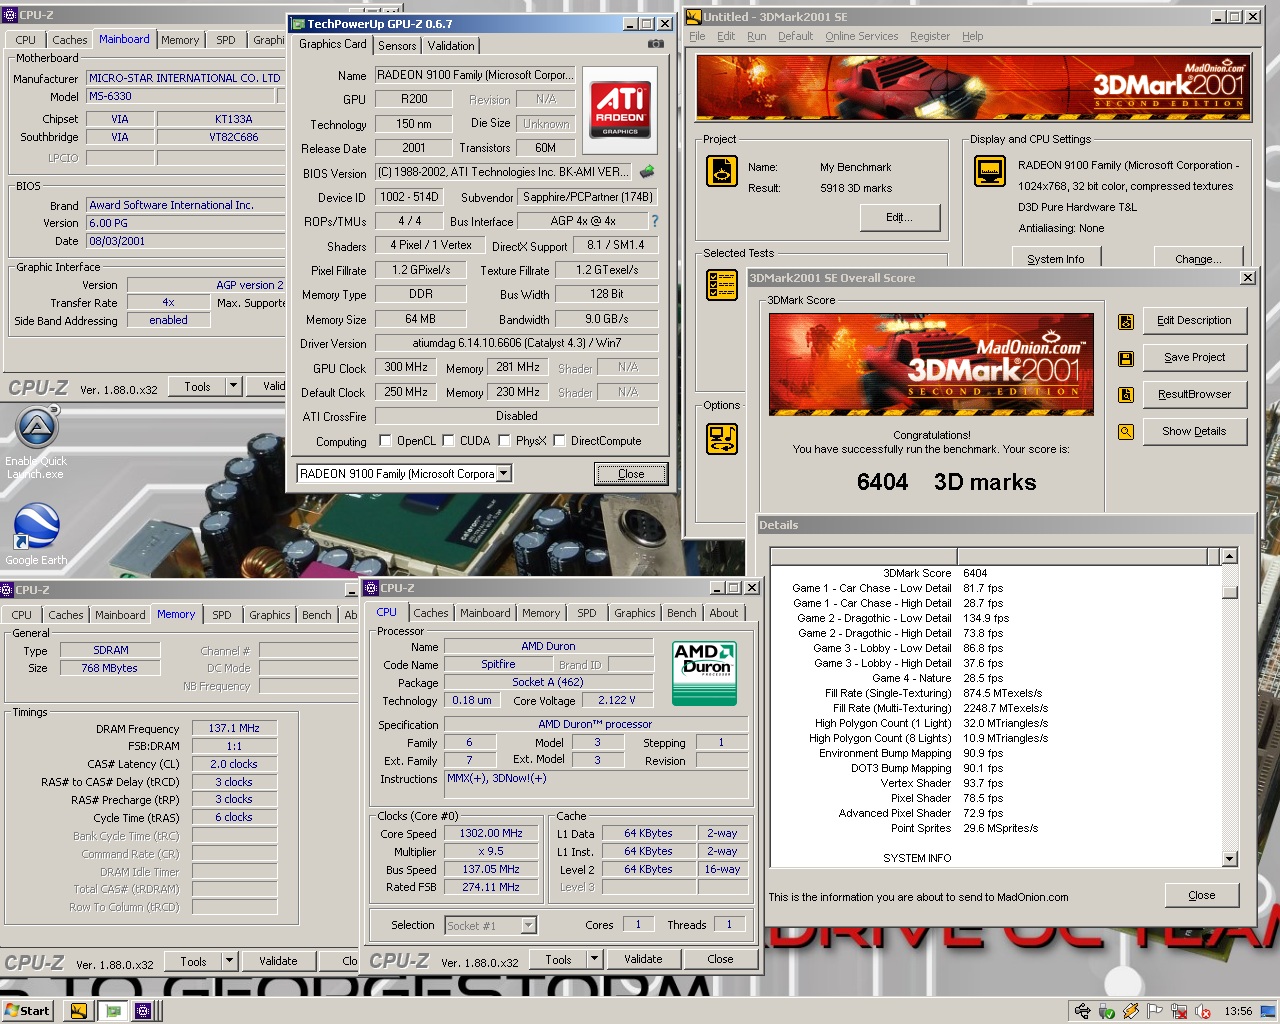The width and height of the screenshot is (1280, 1024).
Task: Tick the CUDA checkbox in GPU-Z
Action: [x=449, y=440]
